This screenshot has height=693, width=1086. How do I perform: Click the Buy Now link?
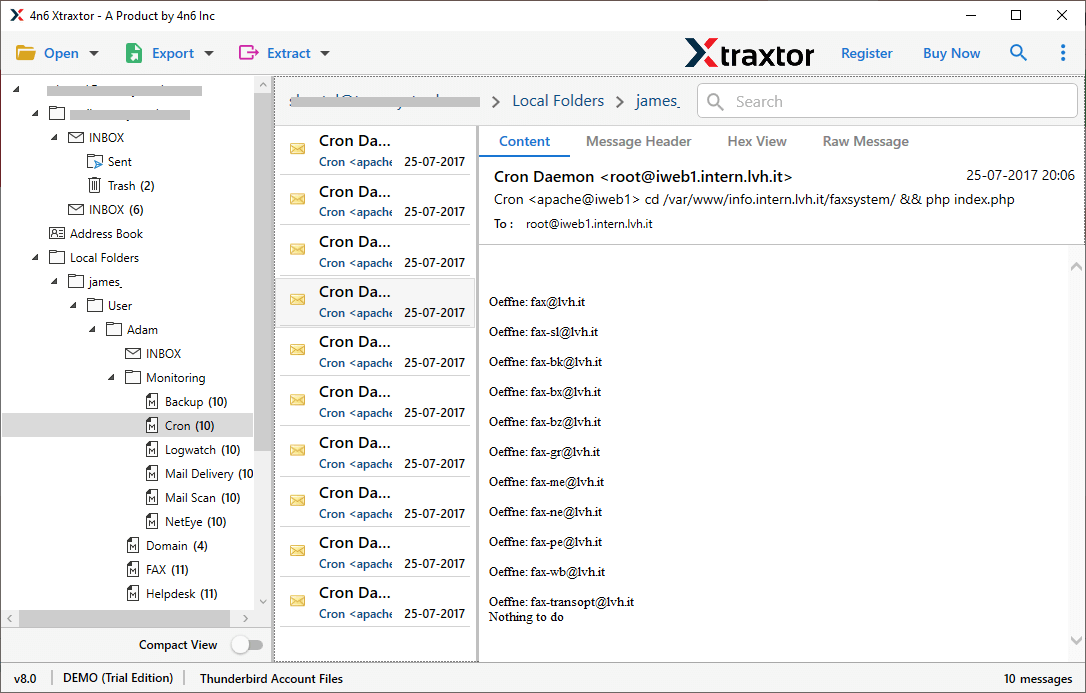click(x=951, y=52)
